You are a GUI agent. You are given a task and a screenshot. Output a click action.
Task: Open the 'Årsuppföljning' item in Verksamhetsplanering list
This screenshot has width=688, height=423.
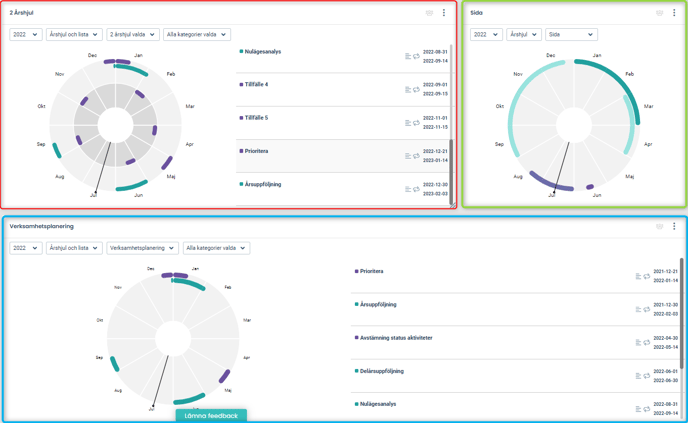[378, 304]
